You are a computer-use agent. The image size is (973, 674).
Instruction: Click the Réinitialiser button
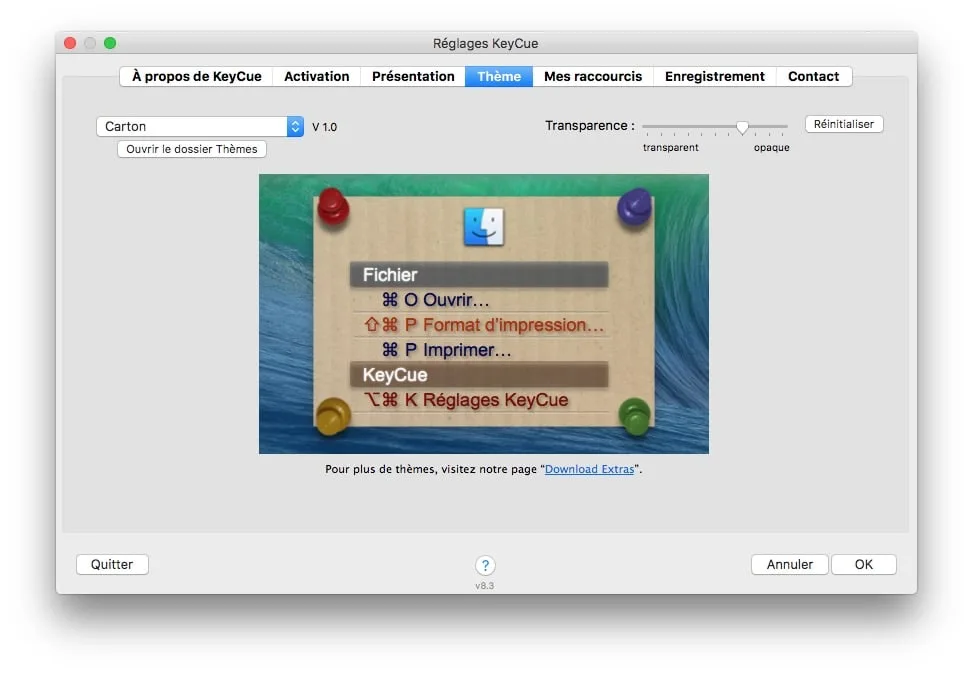pyautogui.click(x=844, y=124)
